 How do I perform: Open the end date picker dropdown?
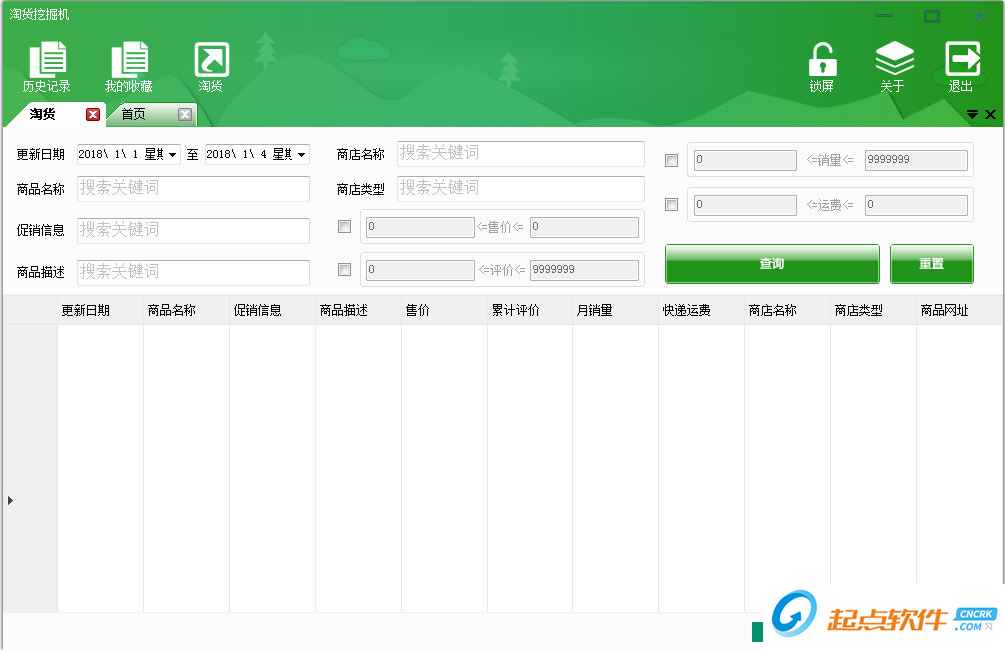pos(301,154)
